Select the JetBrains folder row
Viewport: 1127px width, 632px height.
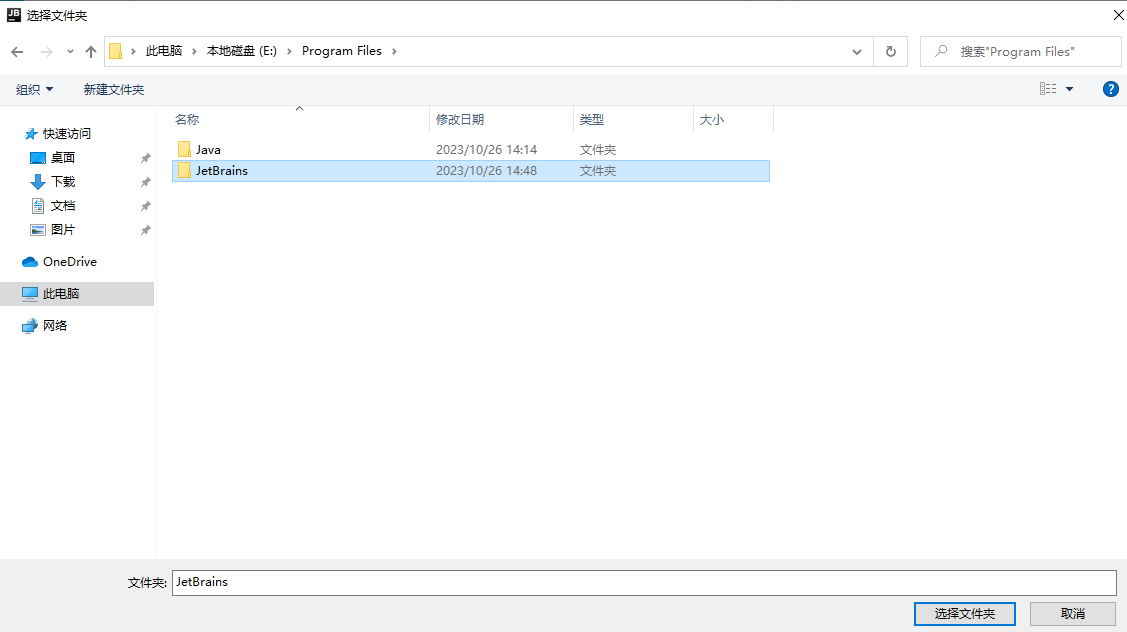[222, 171]
